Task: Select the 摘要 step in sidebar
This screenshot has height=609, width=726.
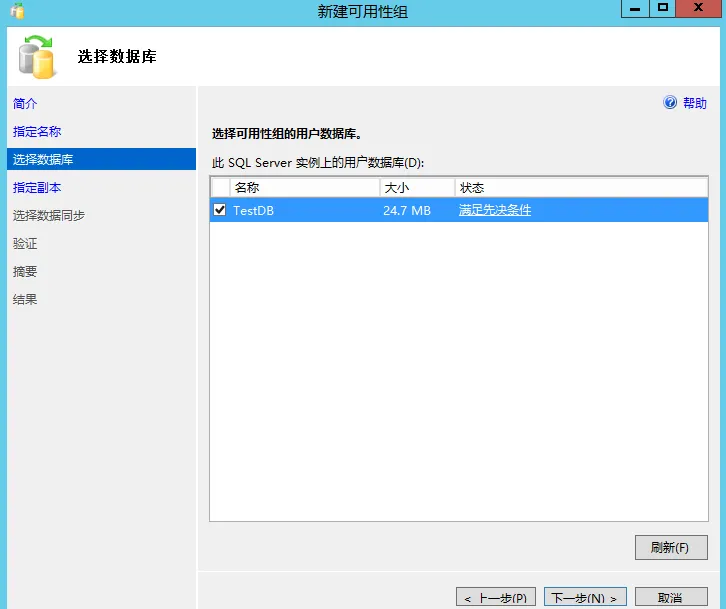Action: pyautogui.click(x=25, y=271)
